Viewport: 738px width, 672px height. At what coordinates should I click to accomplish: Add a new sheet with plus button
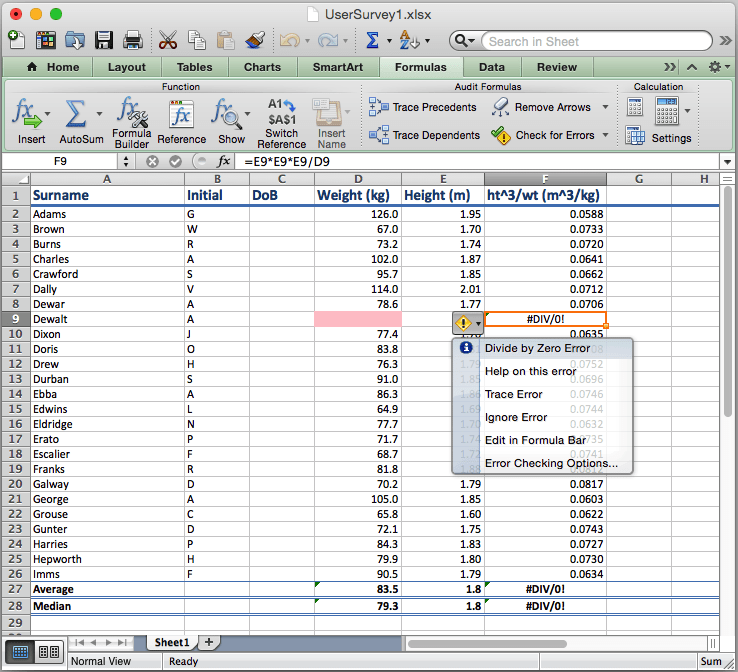(208, 642)
